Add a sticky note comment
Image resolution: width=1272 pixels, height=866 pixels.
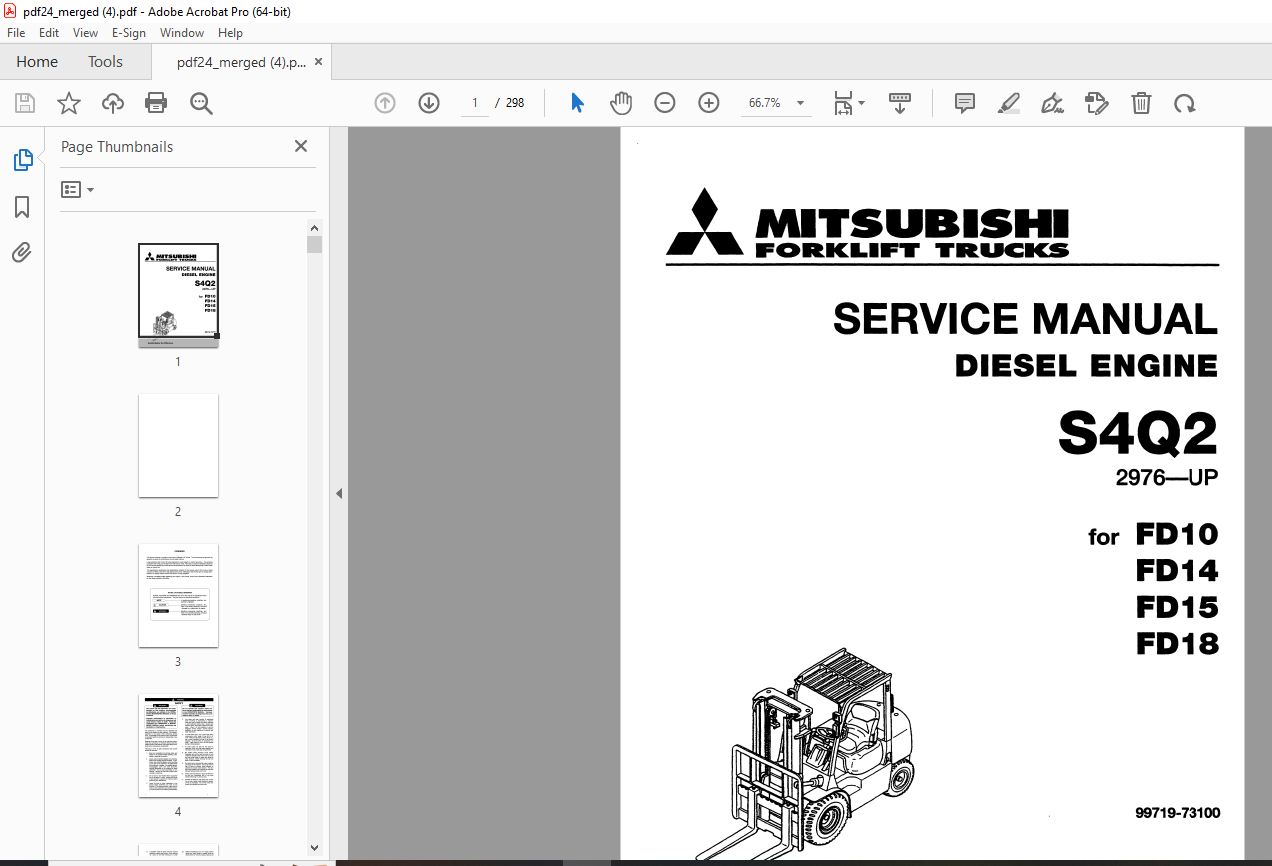coord(964,103)
